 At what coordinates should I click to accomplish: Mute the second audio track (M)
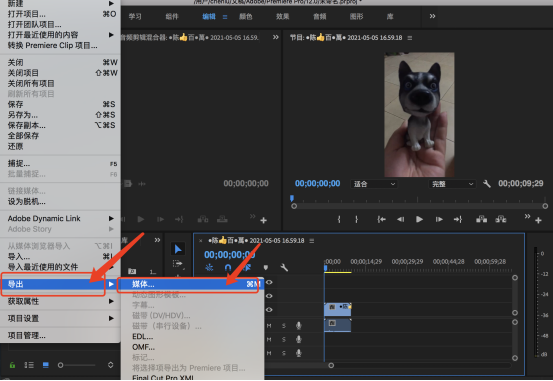(269, 339)
